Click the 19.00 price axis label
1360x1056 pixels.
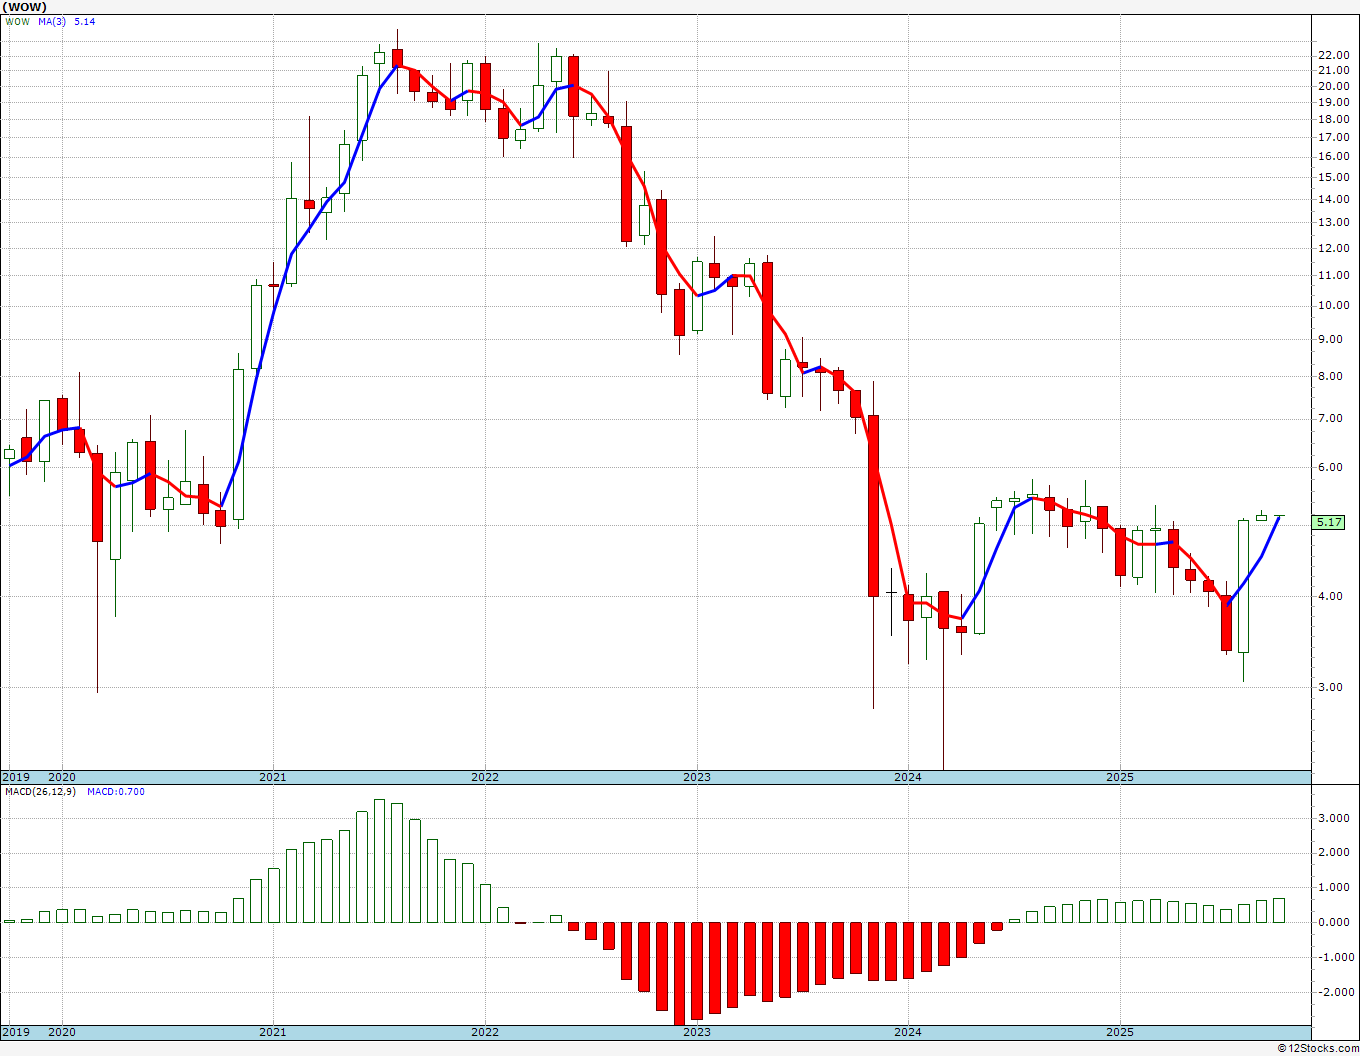click(1332, 102)
